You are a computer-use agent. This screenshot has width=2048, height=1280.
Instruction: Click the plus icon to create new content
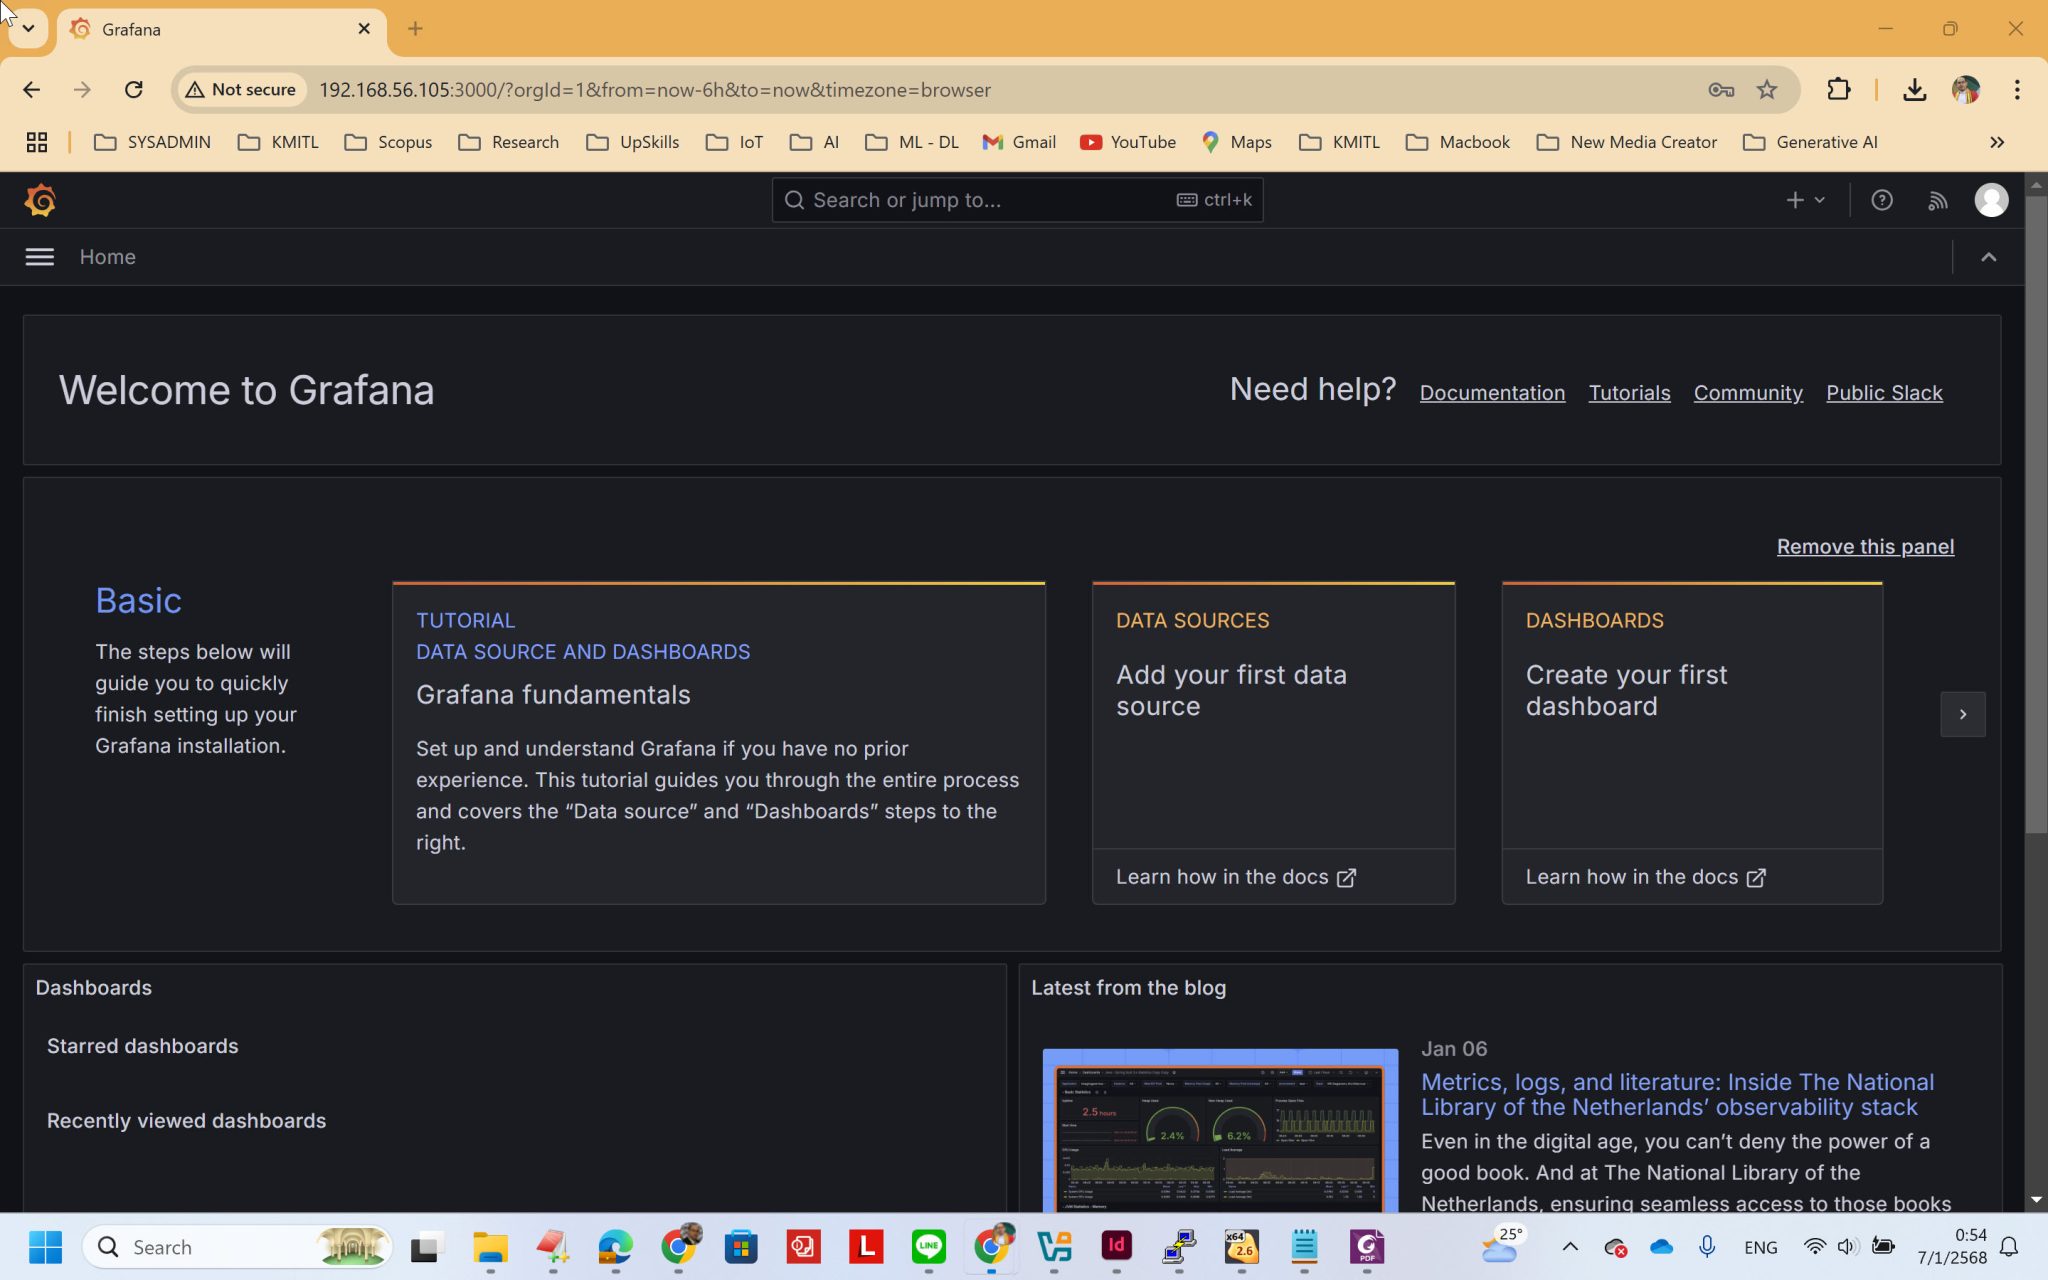point(1795,200)
